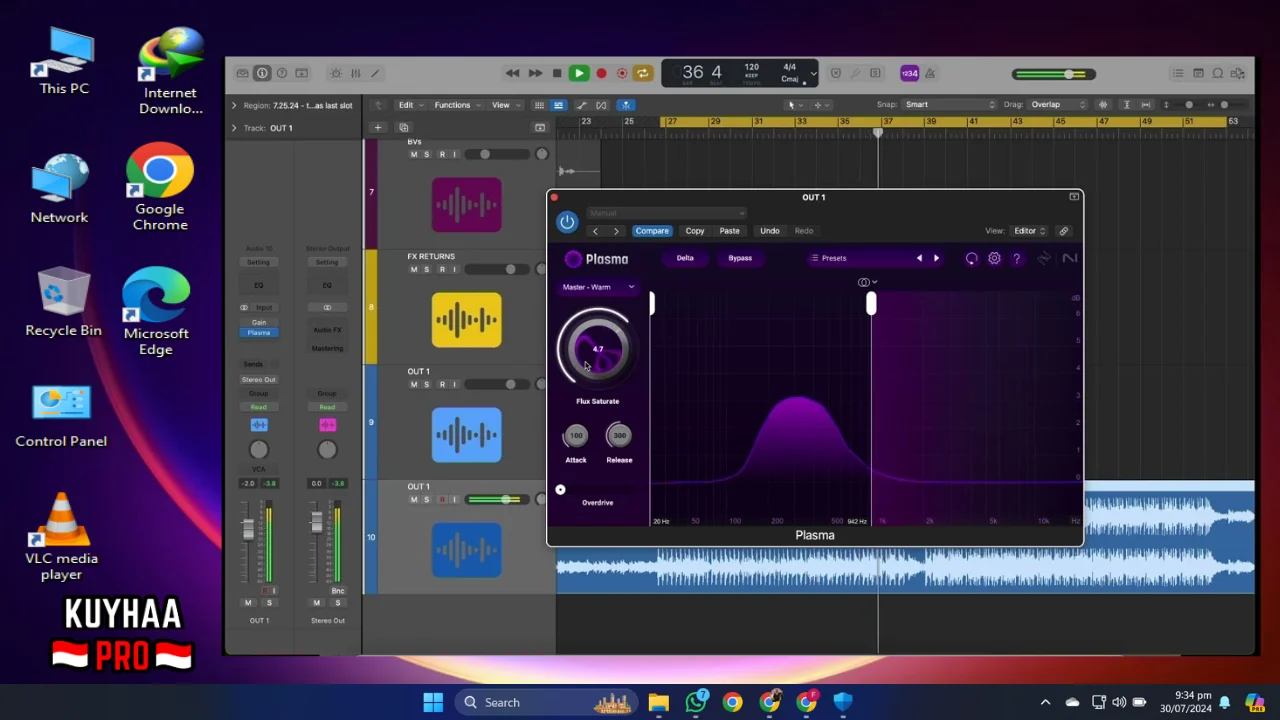Open the tempo and key display dropdown arrow

pos(813,73)
